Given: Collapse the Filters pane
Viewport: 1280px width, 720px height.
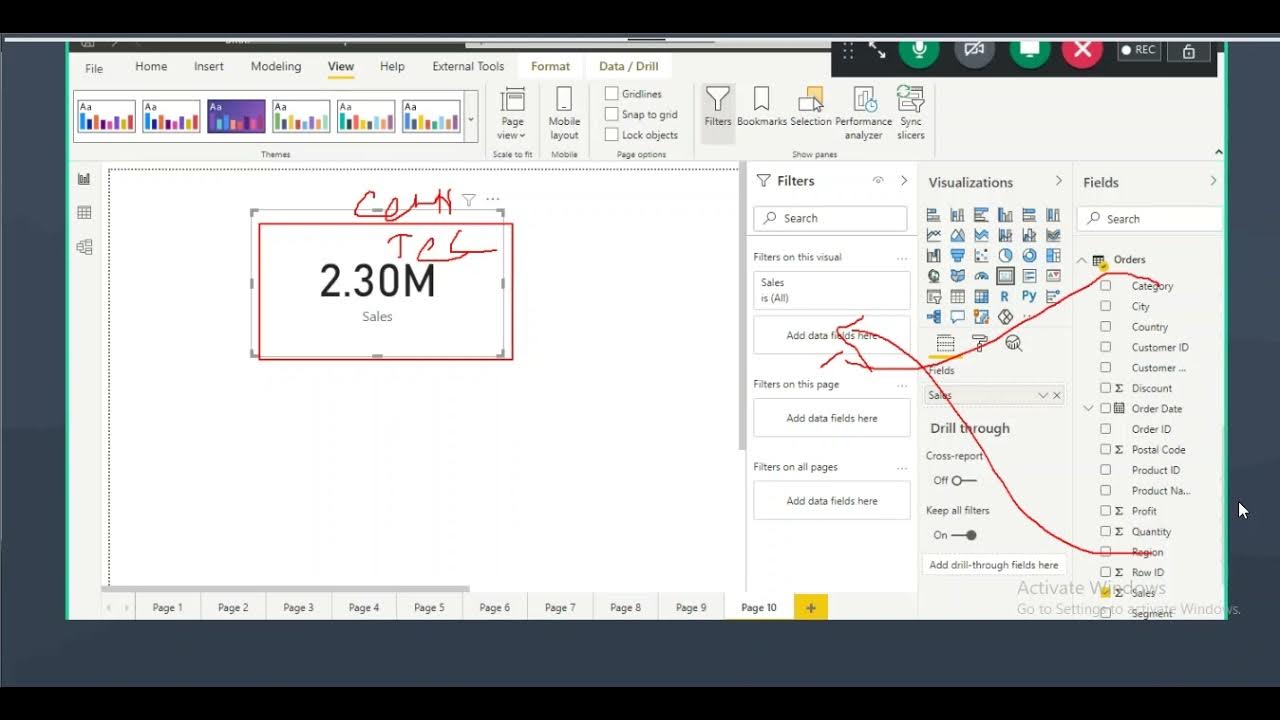Looking at the screenshot, I should click(904, 181).
